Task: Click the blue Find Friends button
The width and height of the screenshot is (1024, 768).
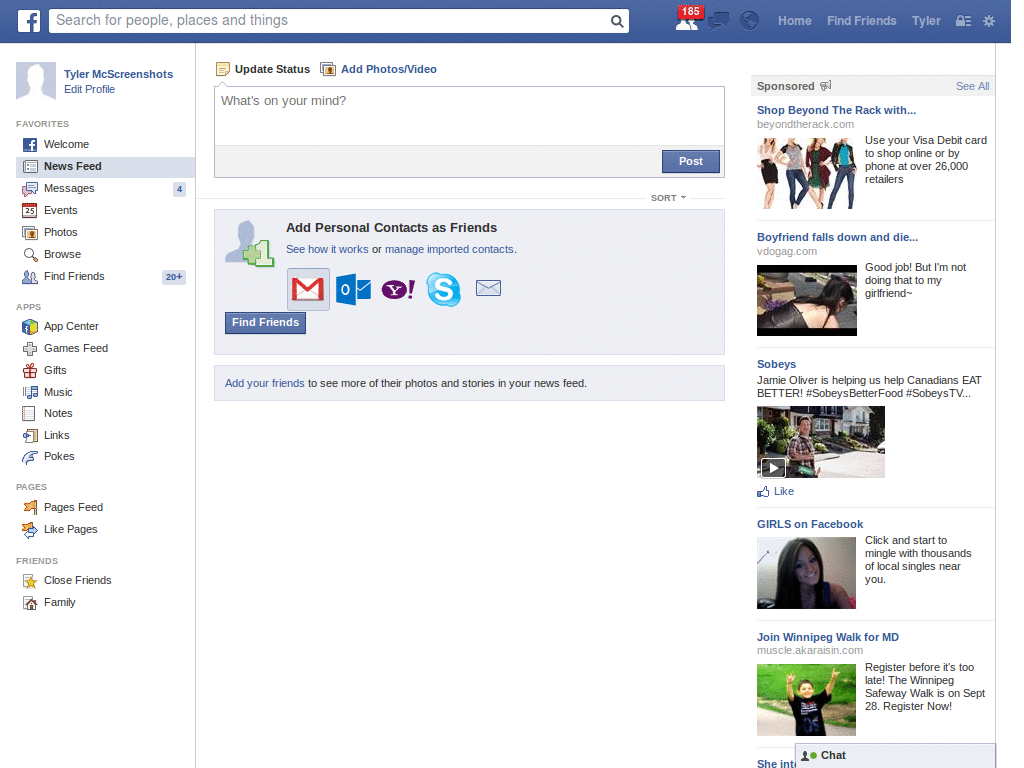Action: [x=265, y=323]
